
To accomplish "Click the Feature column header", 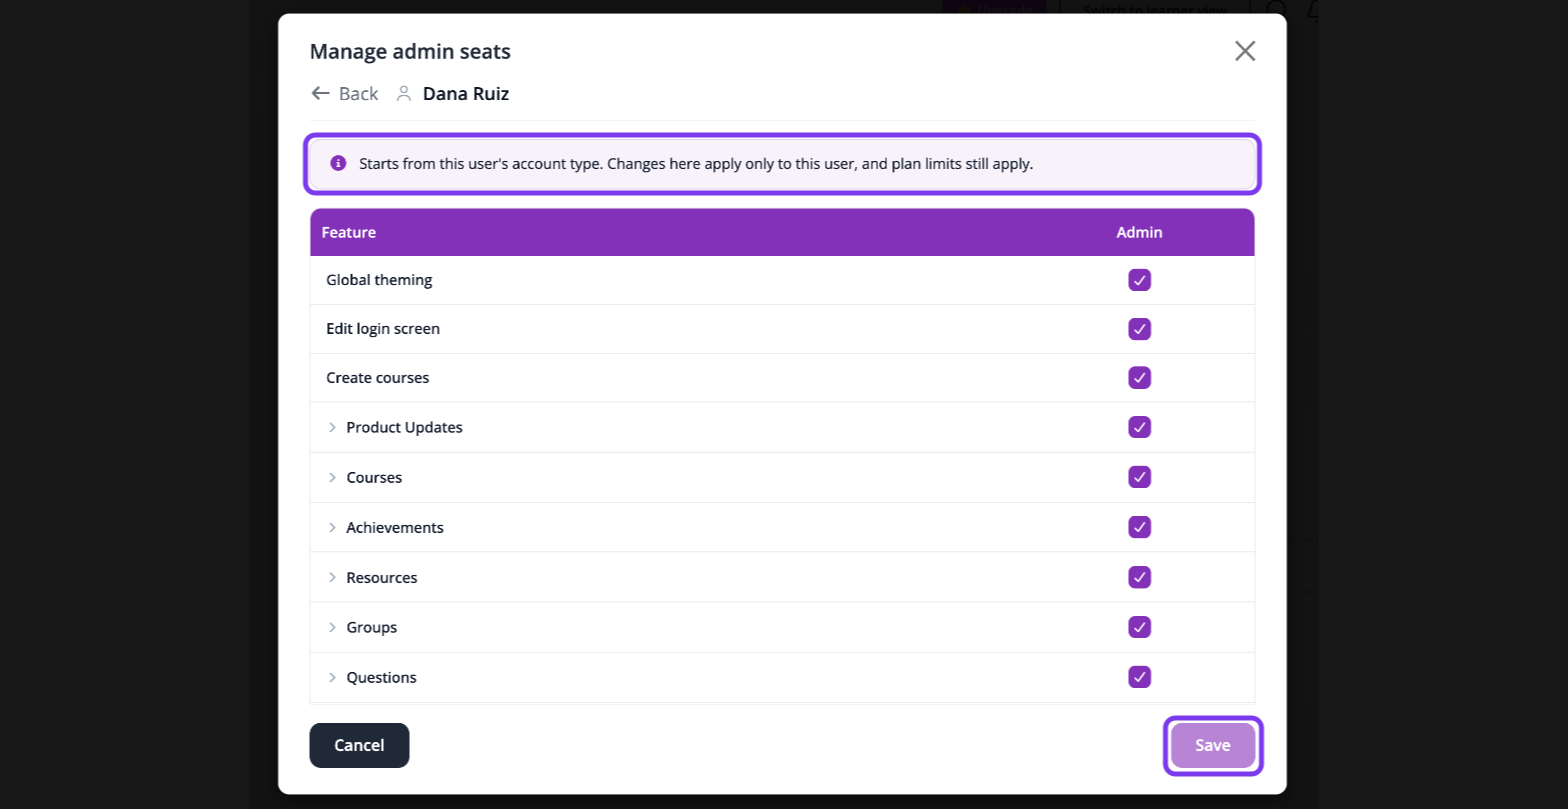I will click(x=349, y=232).
